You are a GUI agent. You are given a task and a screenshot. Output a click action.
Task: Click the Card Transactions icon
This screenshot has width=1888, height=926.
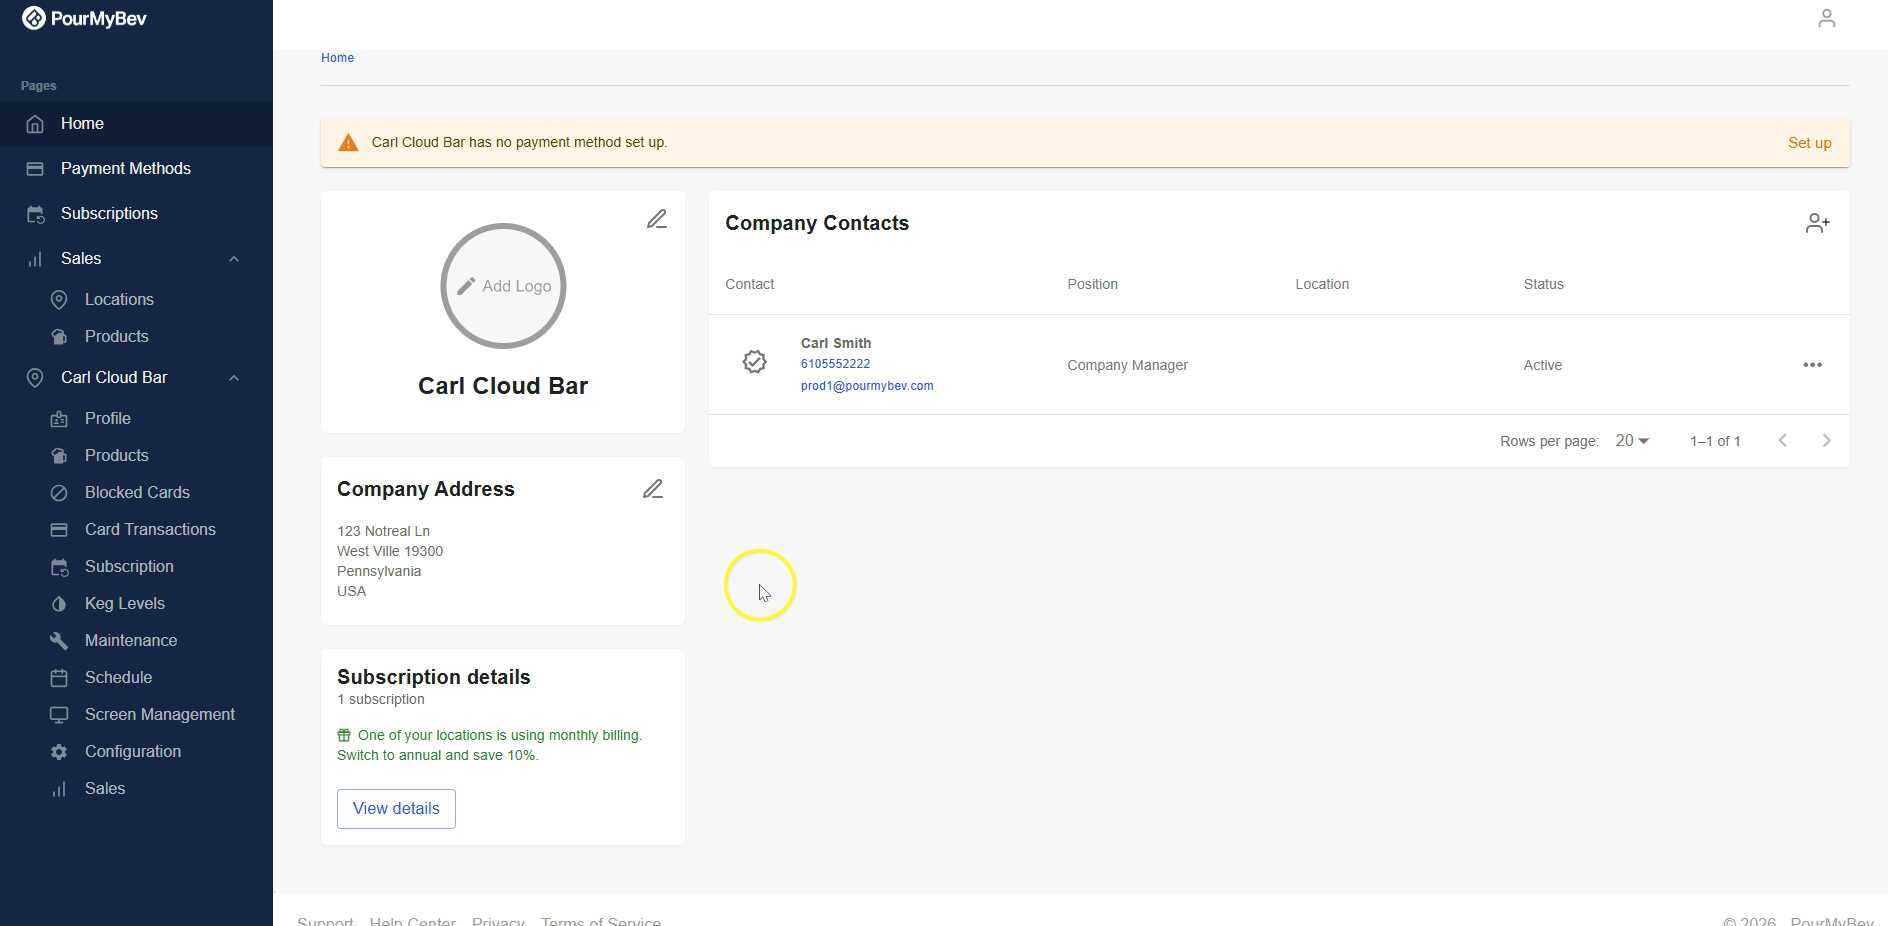coord(59,530)
